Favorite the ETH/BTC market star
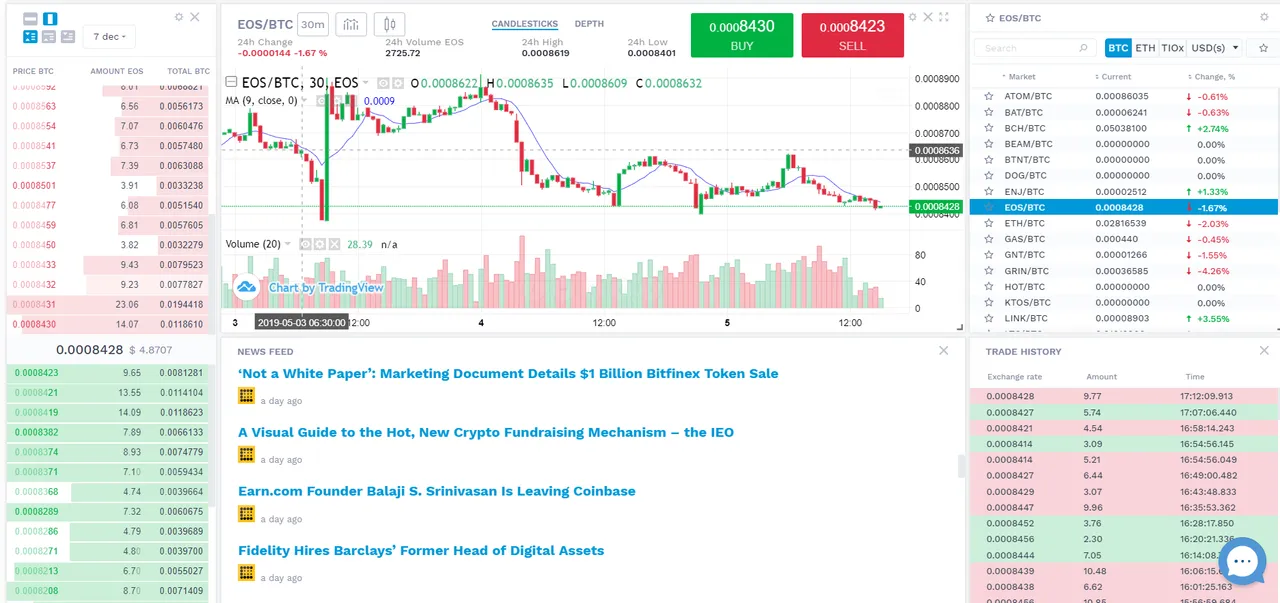The width and height of the screenshot is (1280, 603). click(x=989, y=223)
